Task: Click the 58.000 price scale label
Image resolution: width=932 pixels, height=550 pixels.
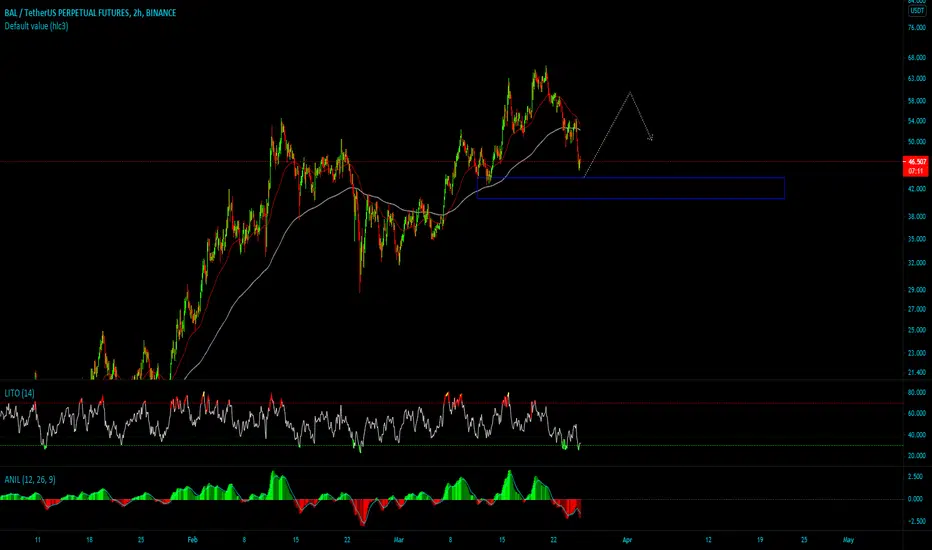Action: click(x=917, y=101)
